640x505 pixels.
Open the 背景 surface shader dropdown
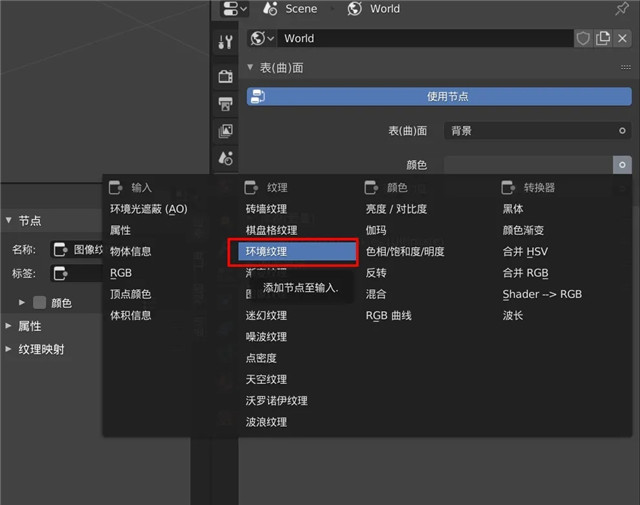point(537,131)
